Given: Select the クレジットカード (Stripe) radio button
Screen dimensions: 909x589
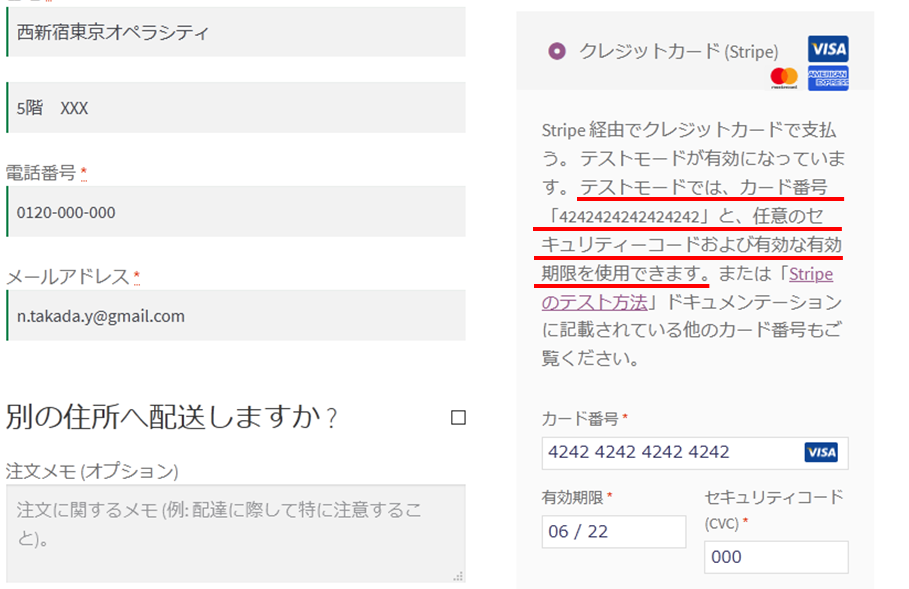Looking at the screenshot, I should (557, 51).
